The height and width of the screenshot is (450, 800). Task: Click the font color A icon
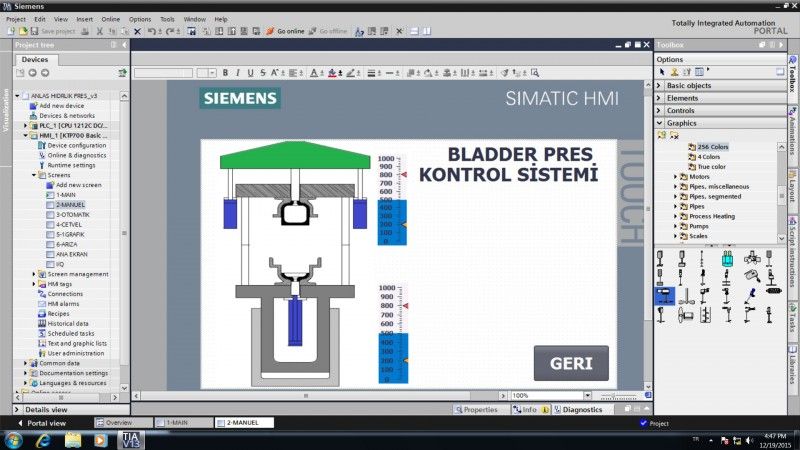tap(314, 73)
